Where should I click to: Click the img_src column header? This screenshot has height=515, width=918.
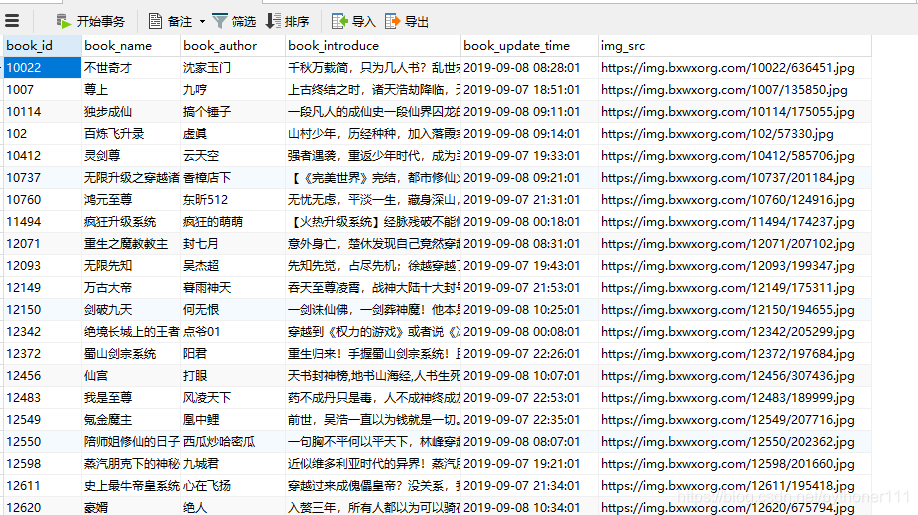click(735, 46)
